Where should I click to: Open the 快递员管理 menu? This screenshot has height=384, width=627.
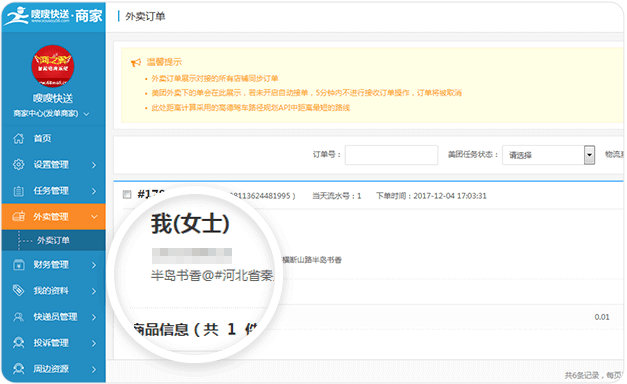55,317
